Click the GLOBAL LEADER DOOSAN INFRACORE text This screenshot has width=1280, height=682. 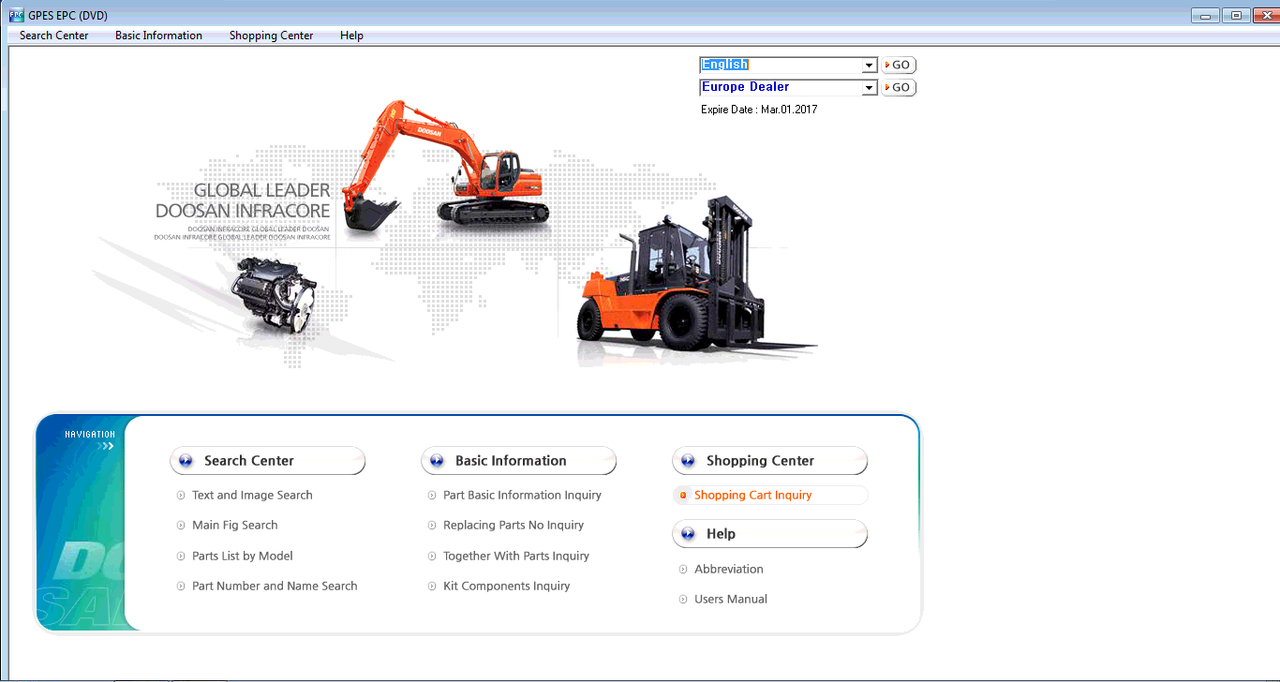(x=243, y=200)
